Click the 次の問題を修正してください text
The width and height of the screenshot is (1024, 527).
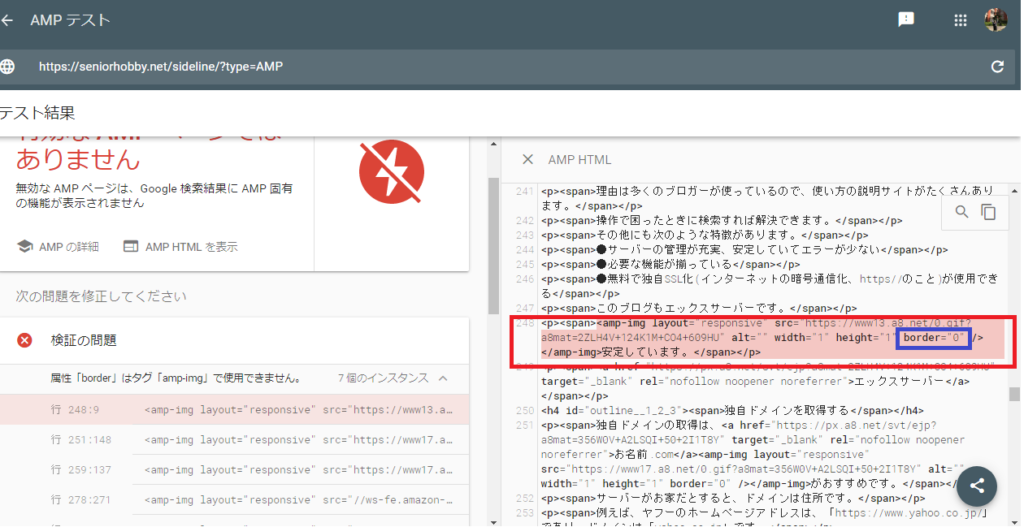point(101,296)
